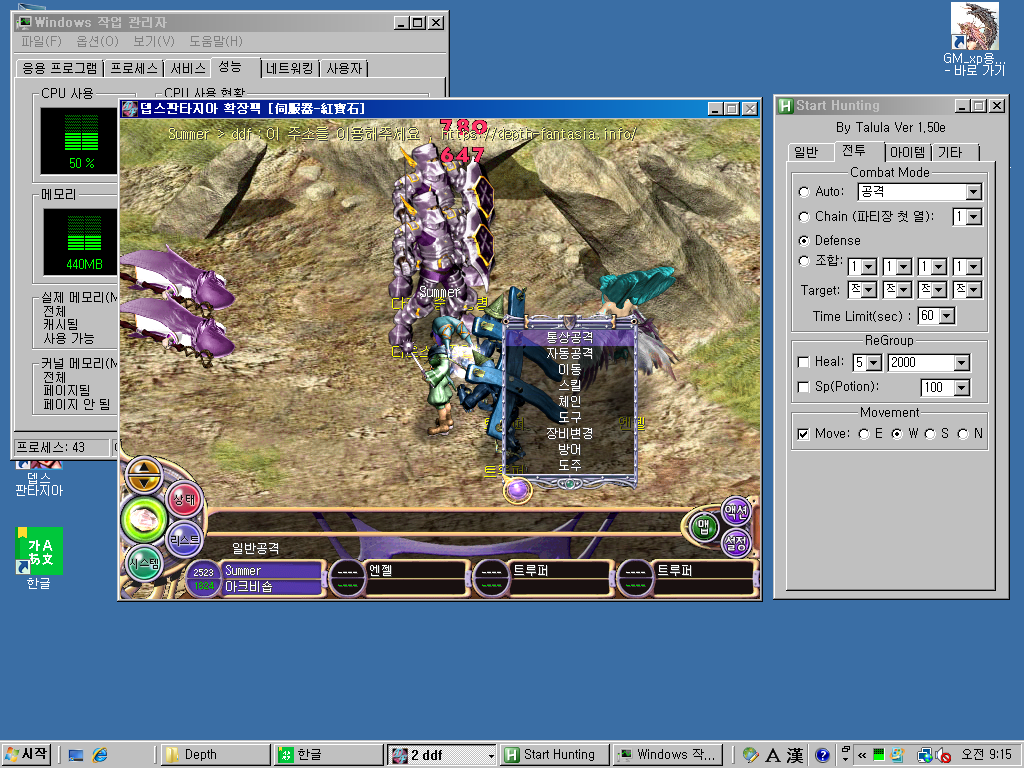Open the first 조합 number dropdown
Viewport: 1024px width, 768px height.
pos(869,267)
